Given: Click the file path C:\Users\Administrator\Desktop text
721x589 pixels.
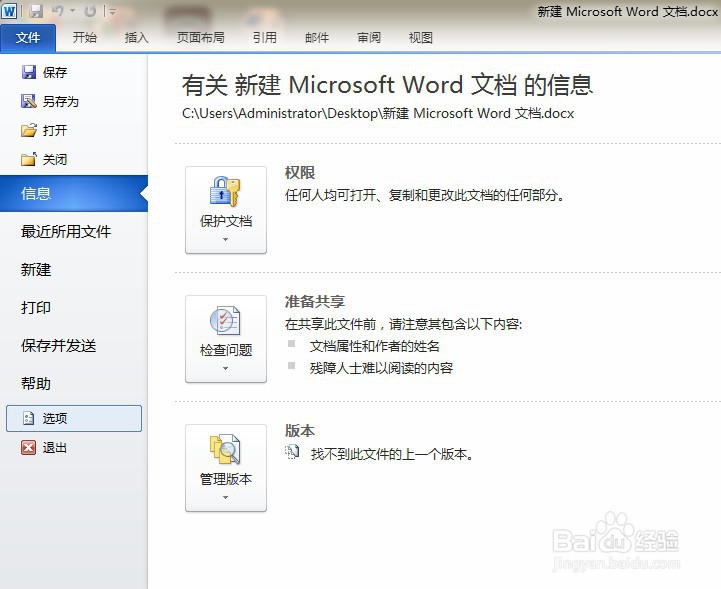Looking at the screenshot, I should point(378,113).
